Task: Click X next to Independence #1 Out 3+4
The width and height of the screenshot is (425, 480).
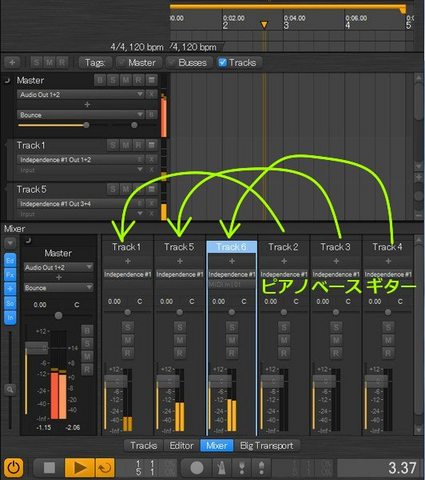Action: (x=151, y=203)
